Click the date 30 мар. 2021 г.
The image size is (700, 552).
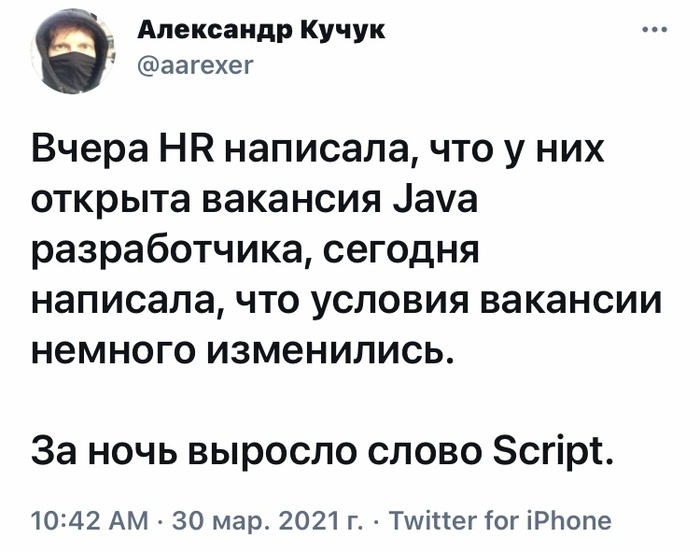point(249,520)
